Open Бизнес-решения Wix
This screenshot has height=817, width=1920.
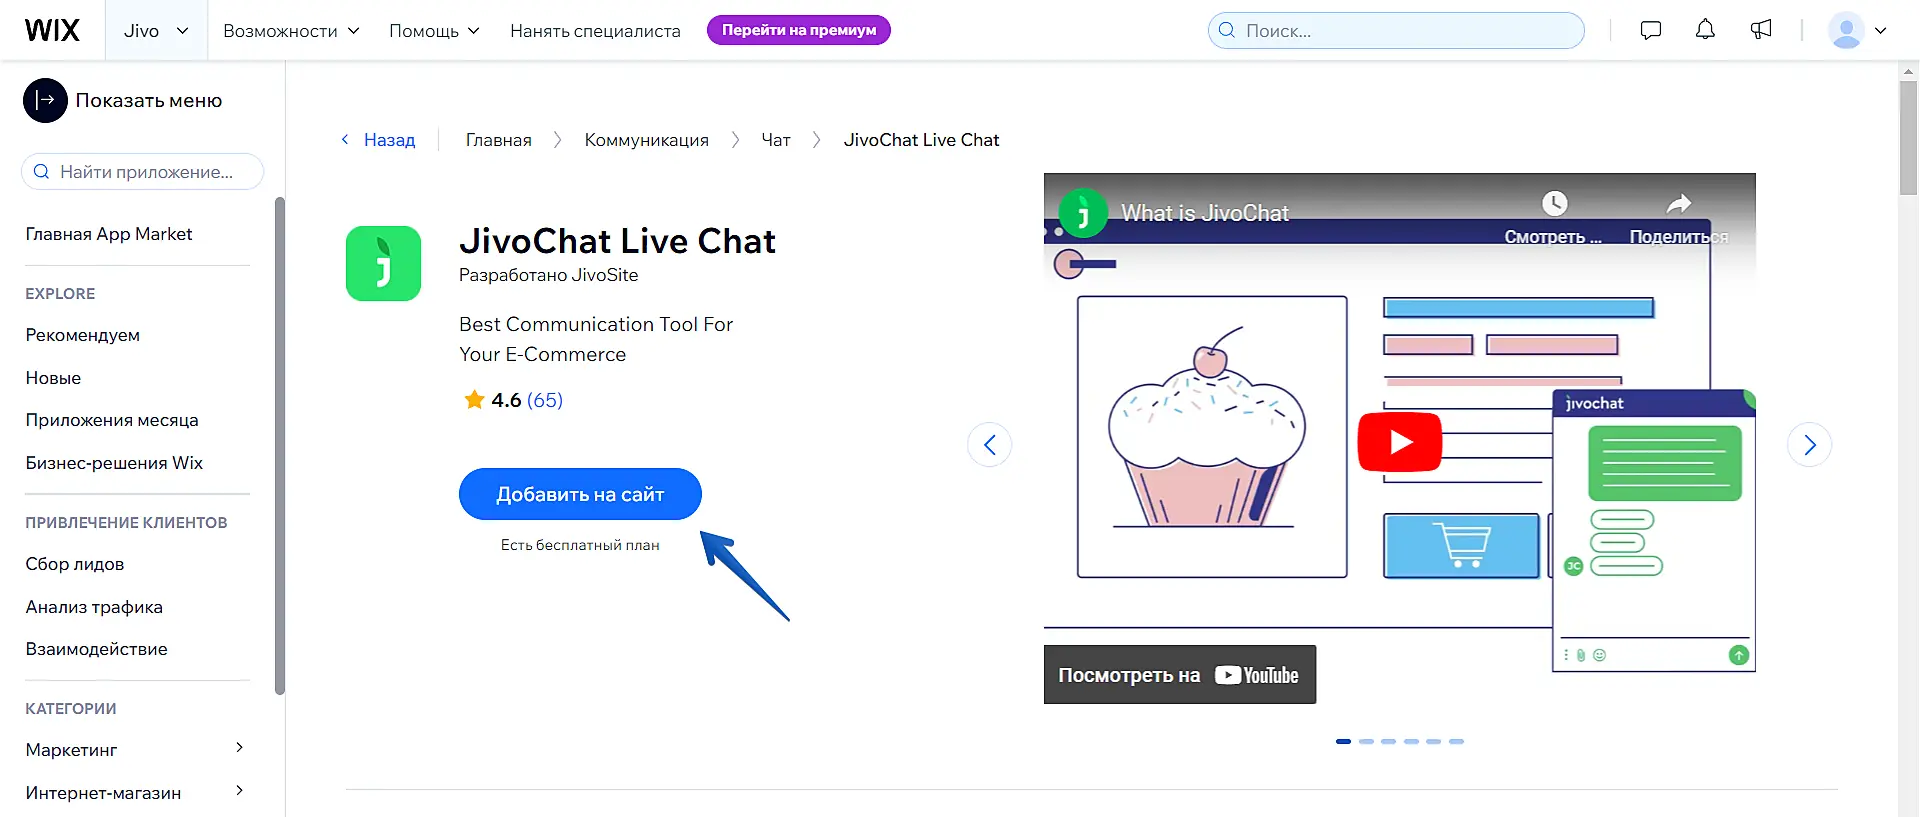114,463
